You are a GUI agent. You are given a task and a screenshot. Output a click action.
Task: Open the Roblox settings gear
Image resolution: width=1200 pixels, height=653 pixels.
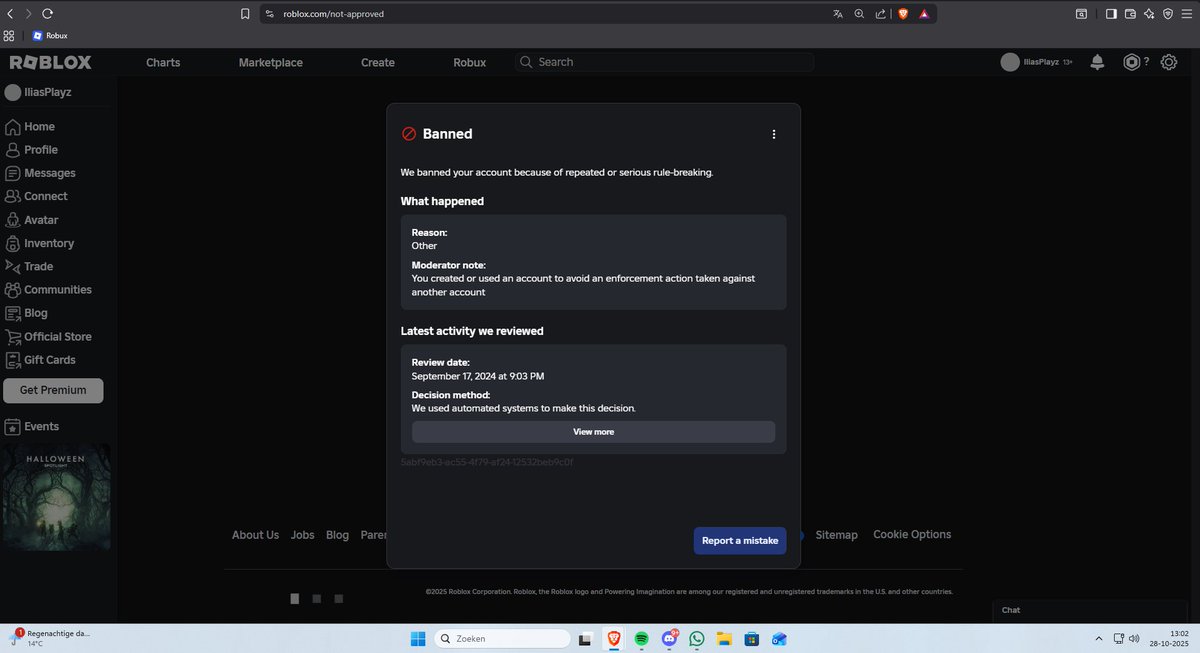(1168, 61)
